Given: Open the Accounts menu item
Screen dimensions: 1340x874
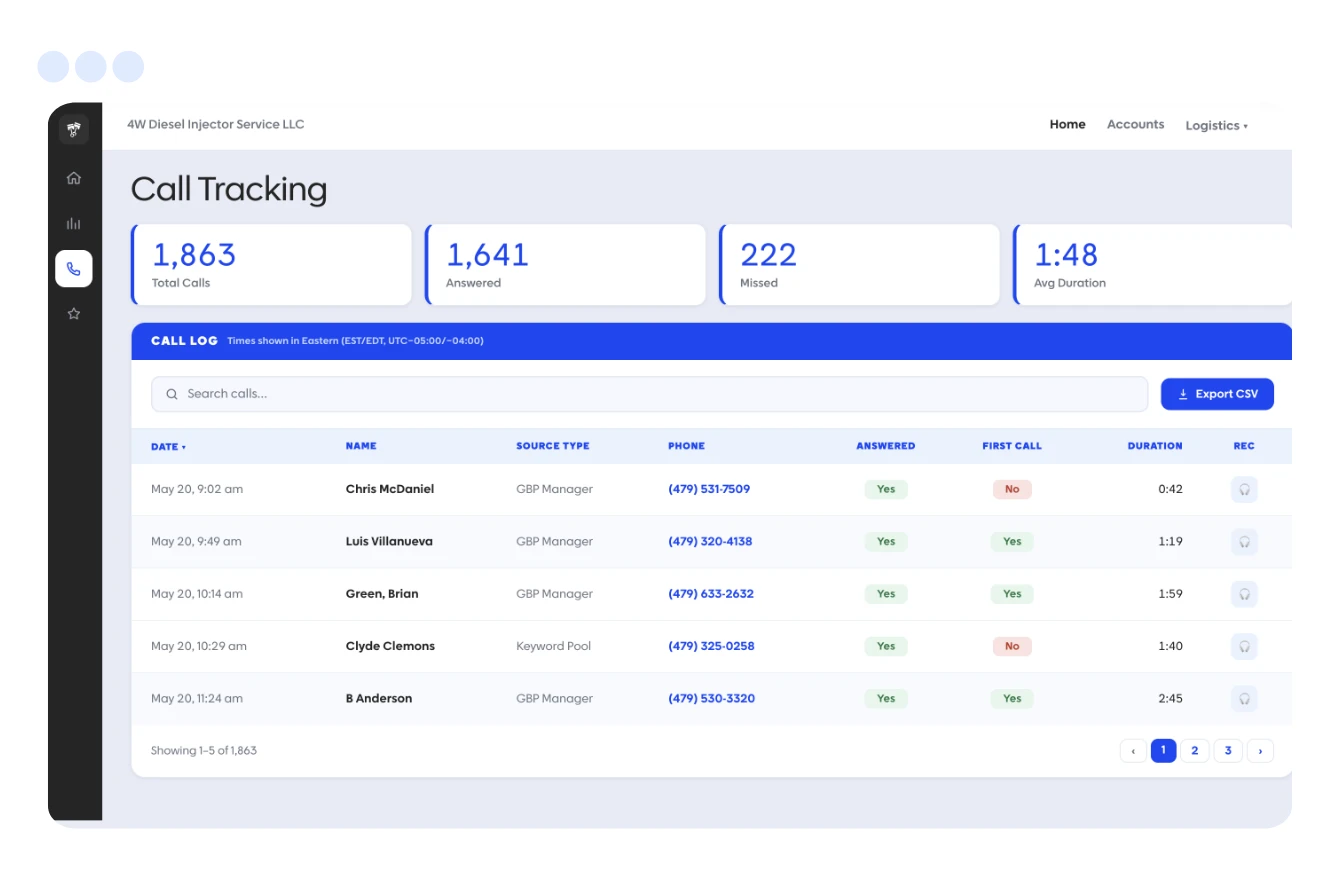Looking at the screenshot, I should click(1135, 125).
